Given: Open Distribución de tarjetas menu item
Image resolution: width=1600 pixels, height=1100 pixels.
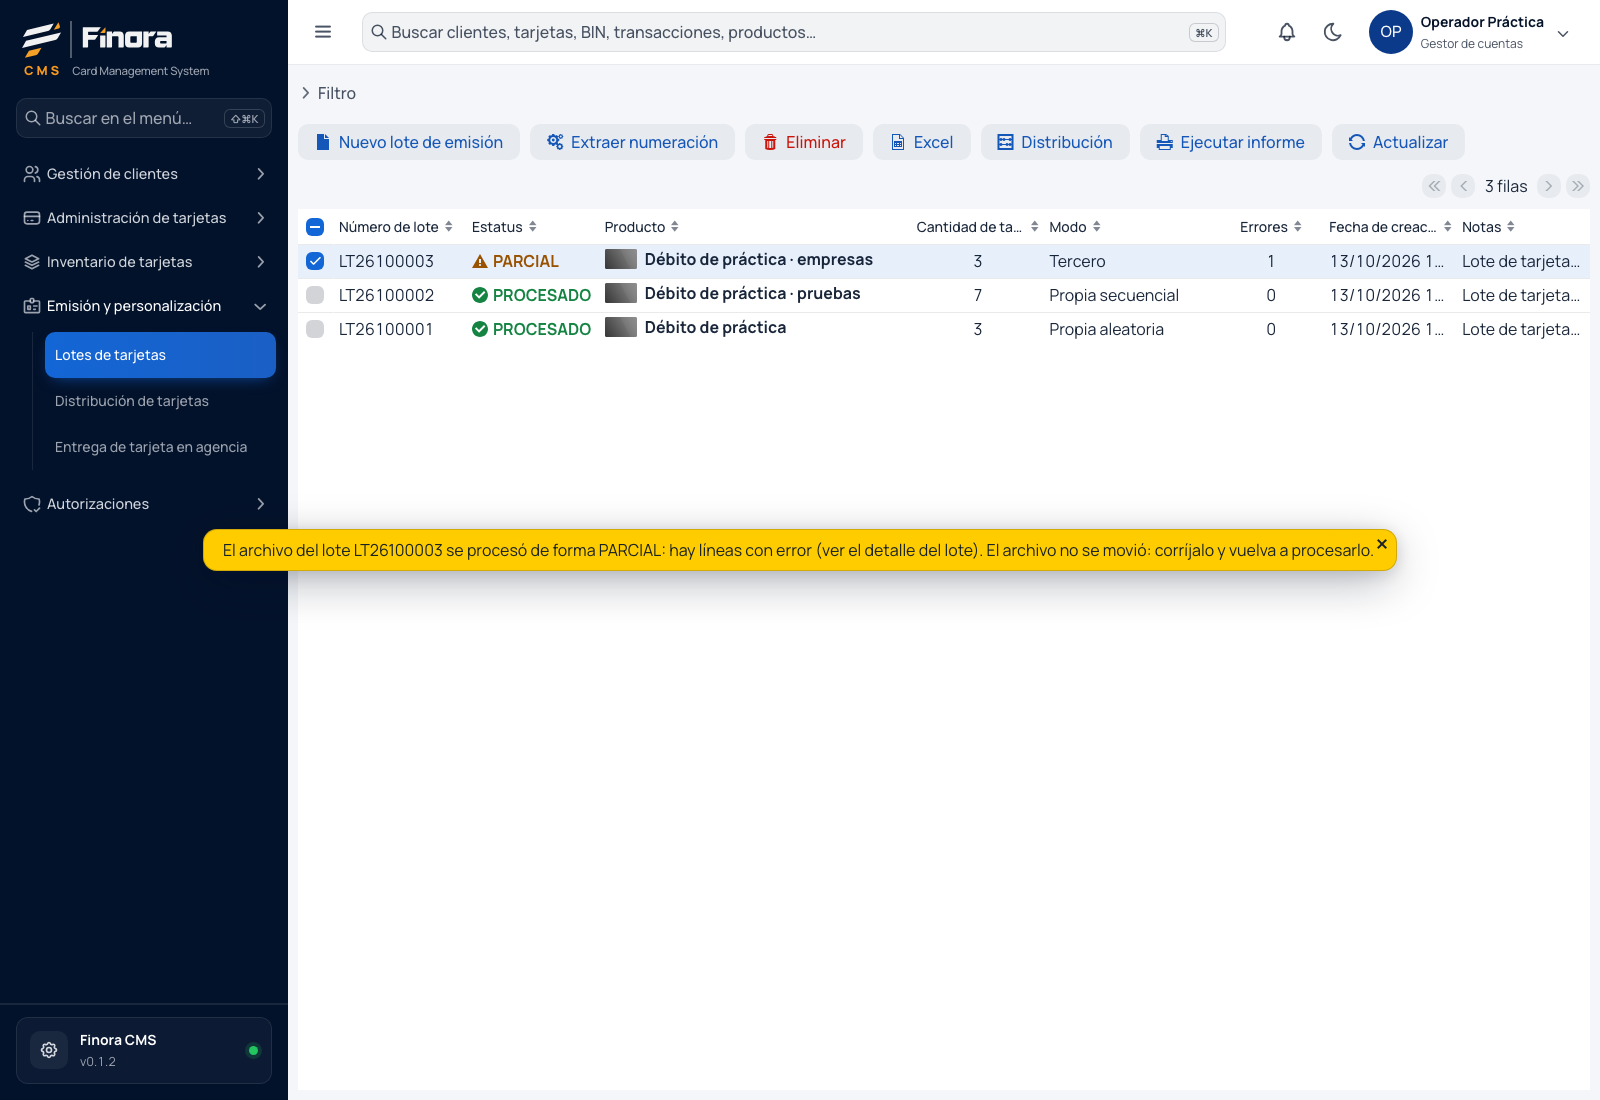Looking at the screenshot, I should click(x=160, y=401).
